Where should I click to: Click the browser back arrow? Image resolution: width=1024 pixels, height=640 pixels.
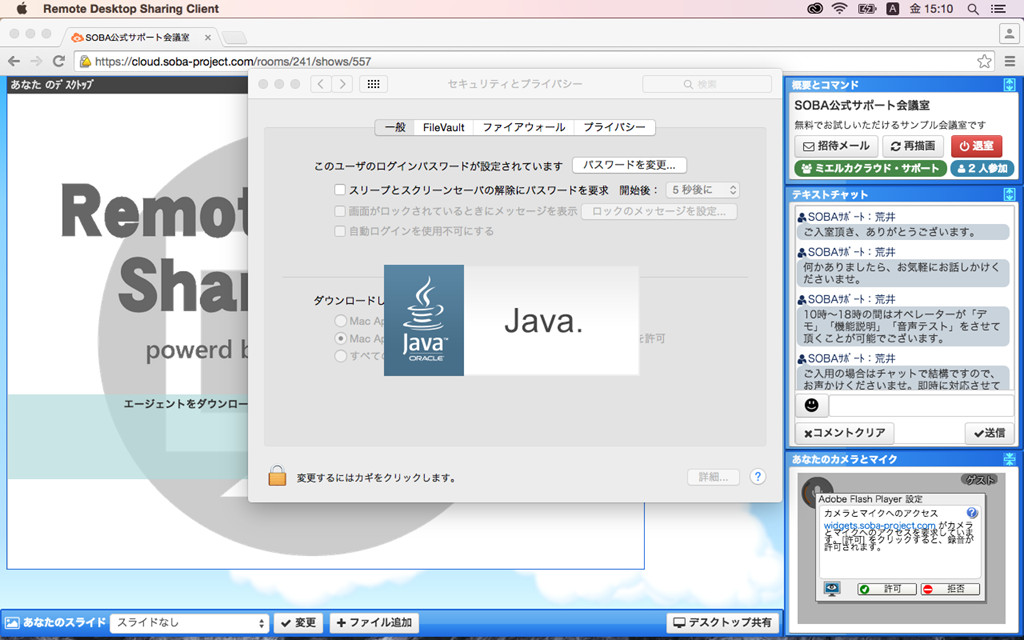(x=14, y=61)
